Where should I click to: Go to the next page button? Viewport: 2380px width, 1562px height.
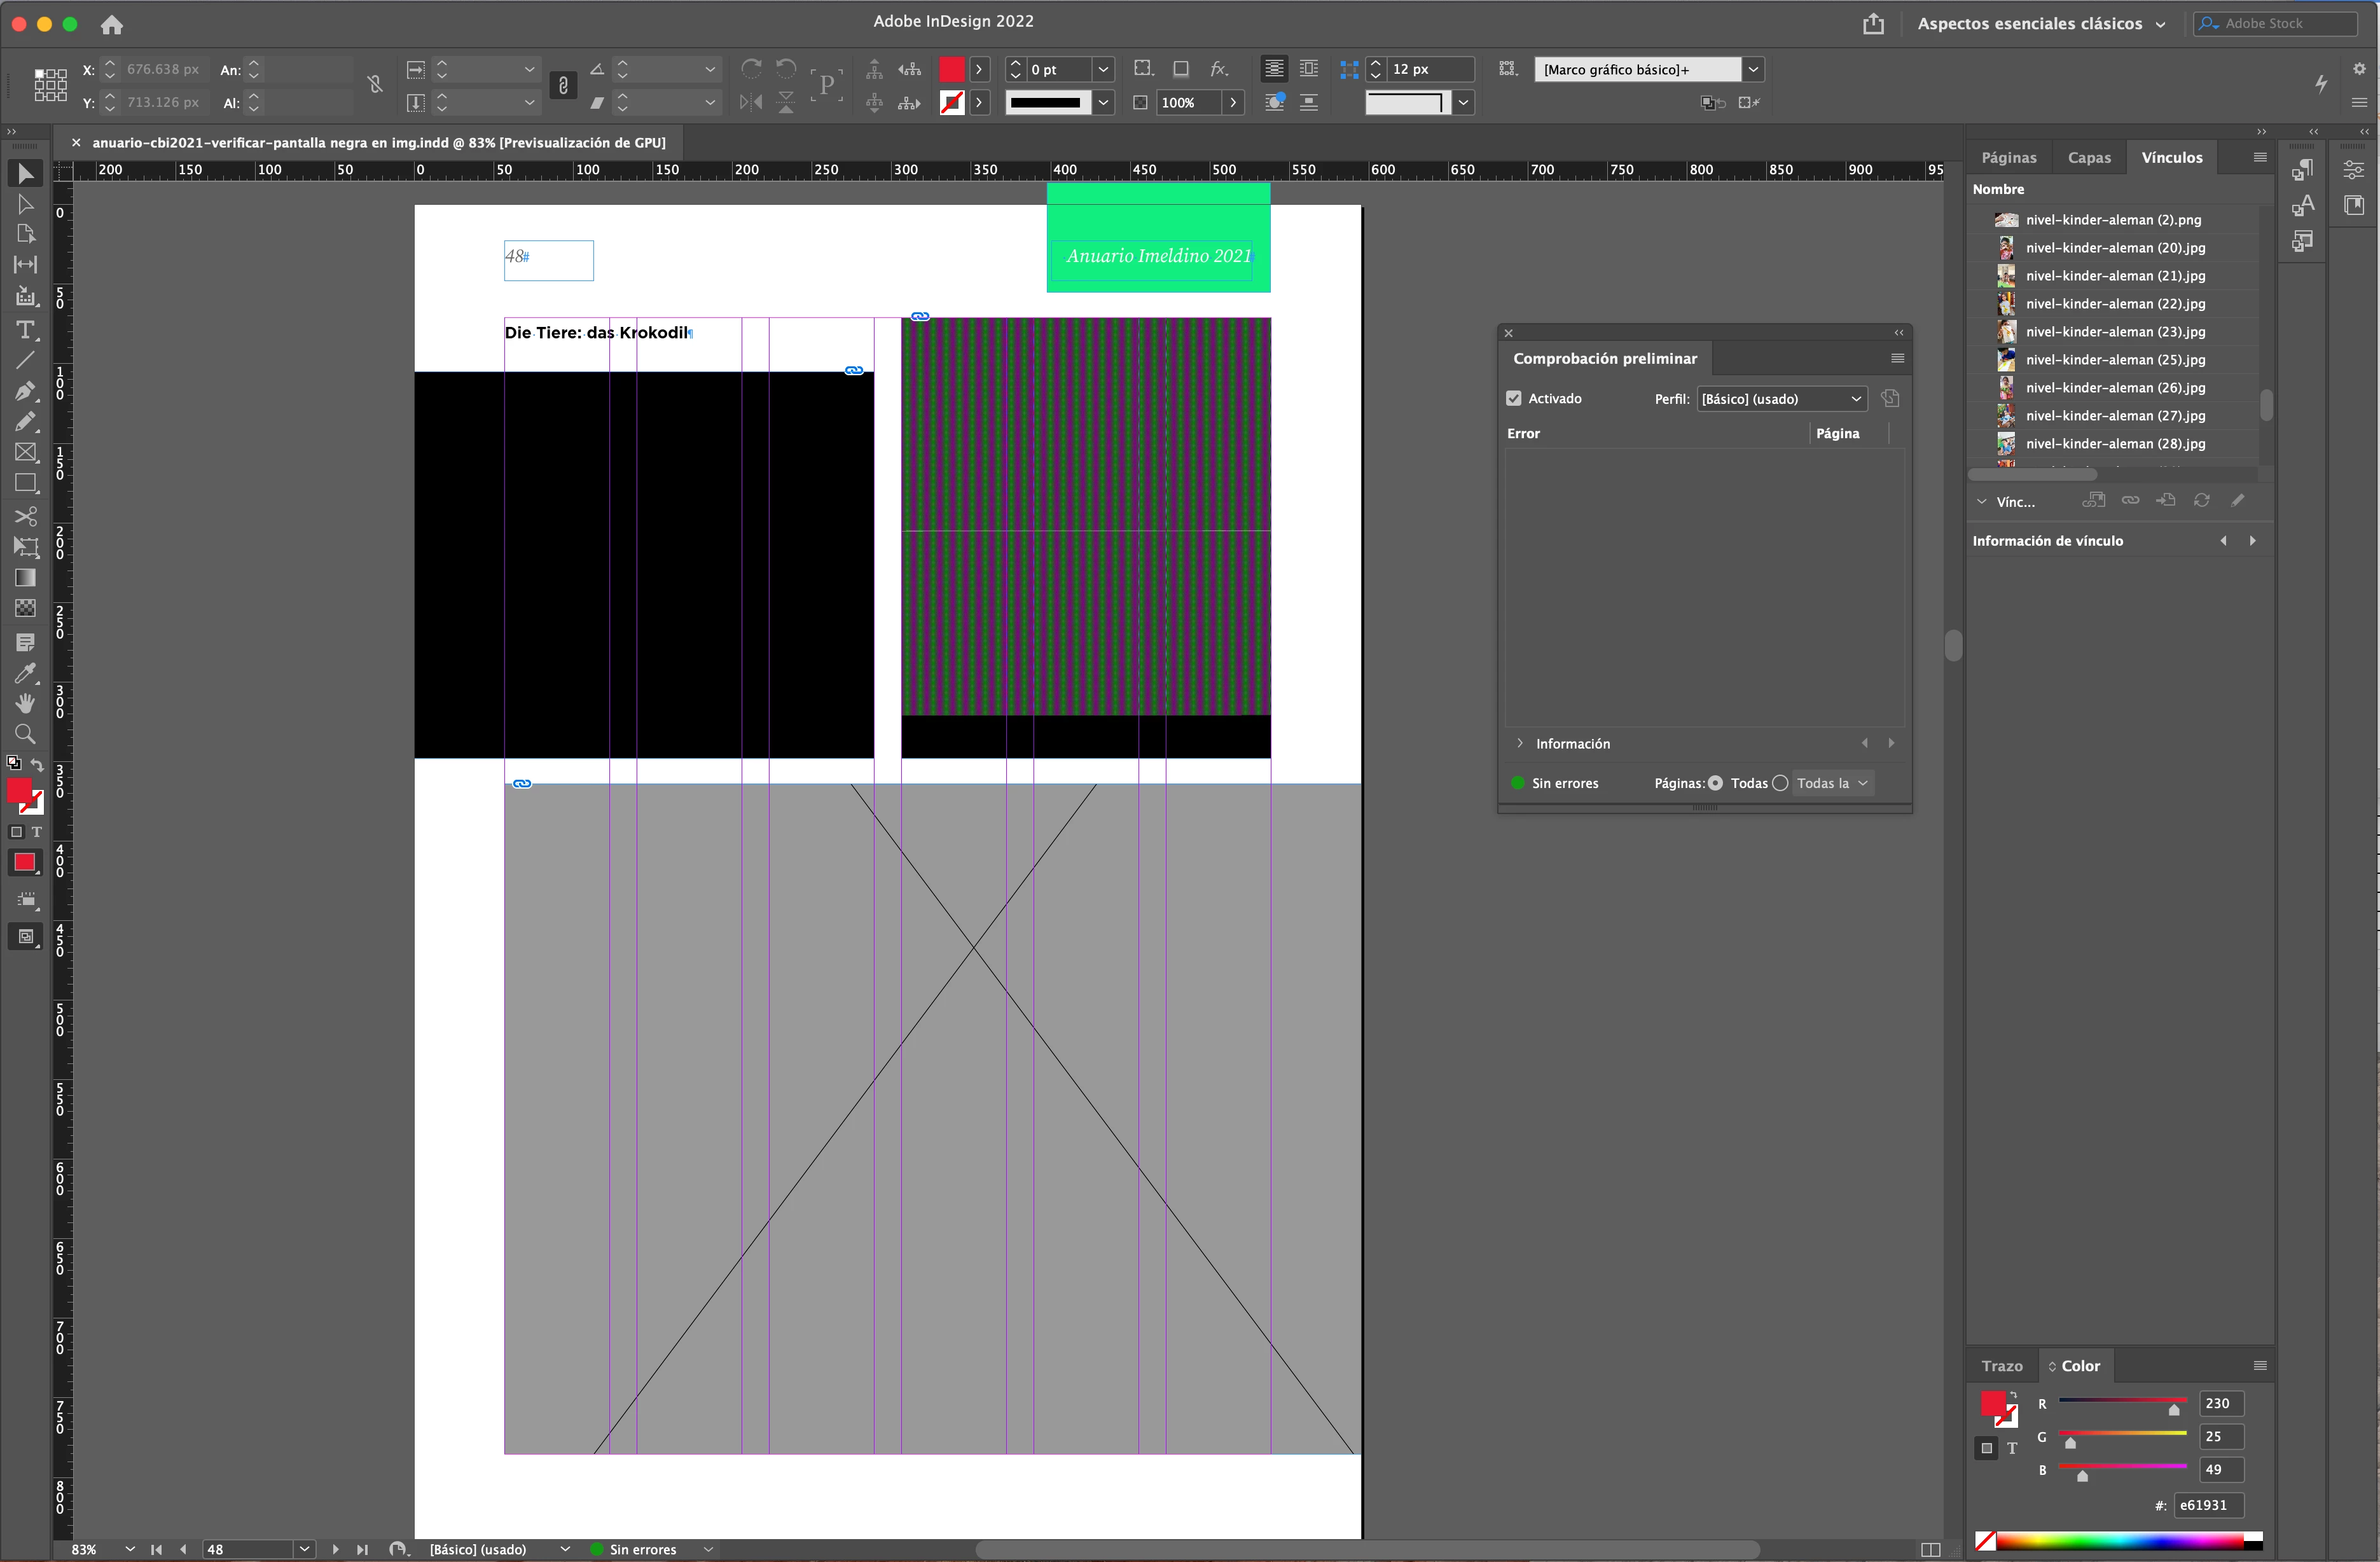coord(335,1549)
